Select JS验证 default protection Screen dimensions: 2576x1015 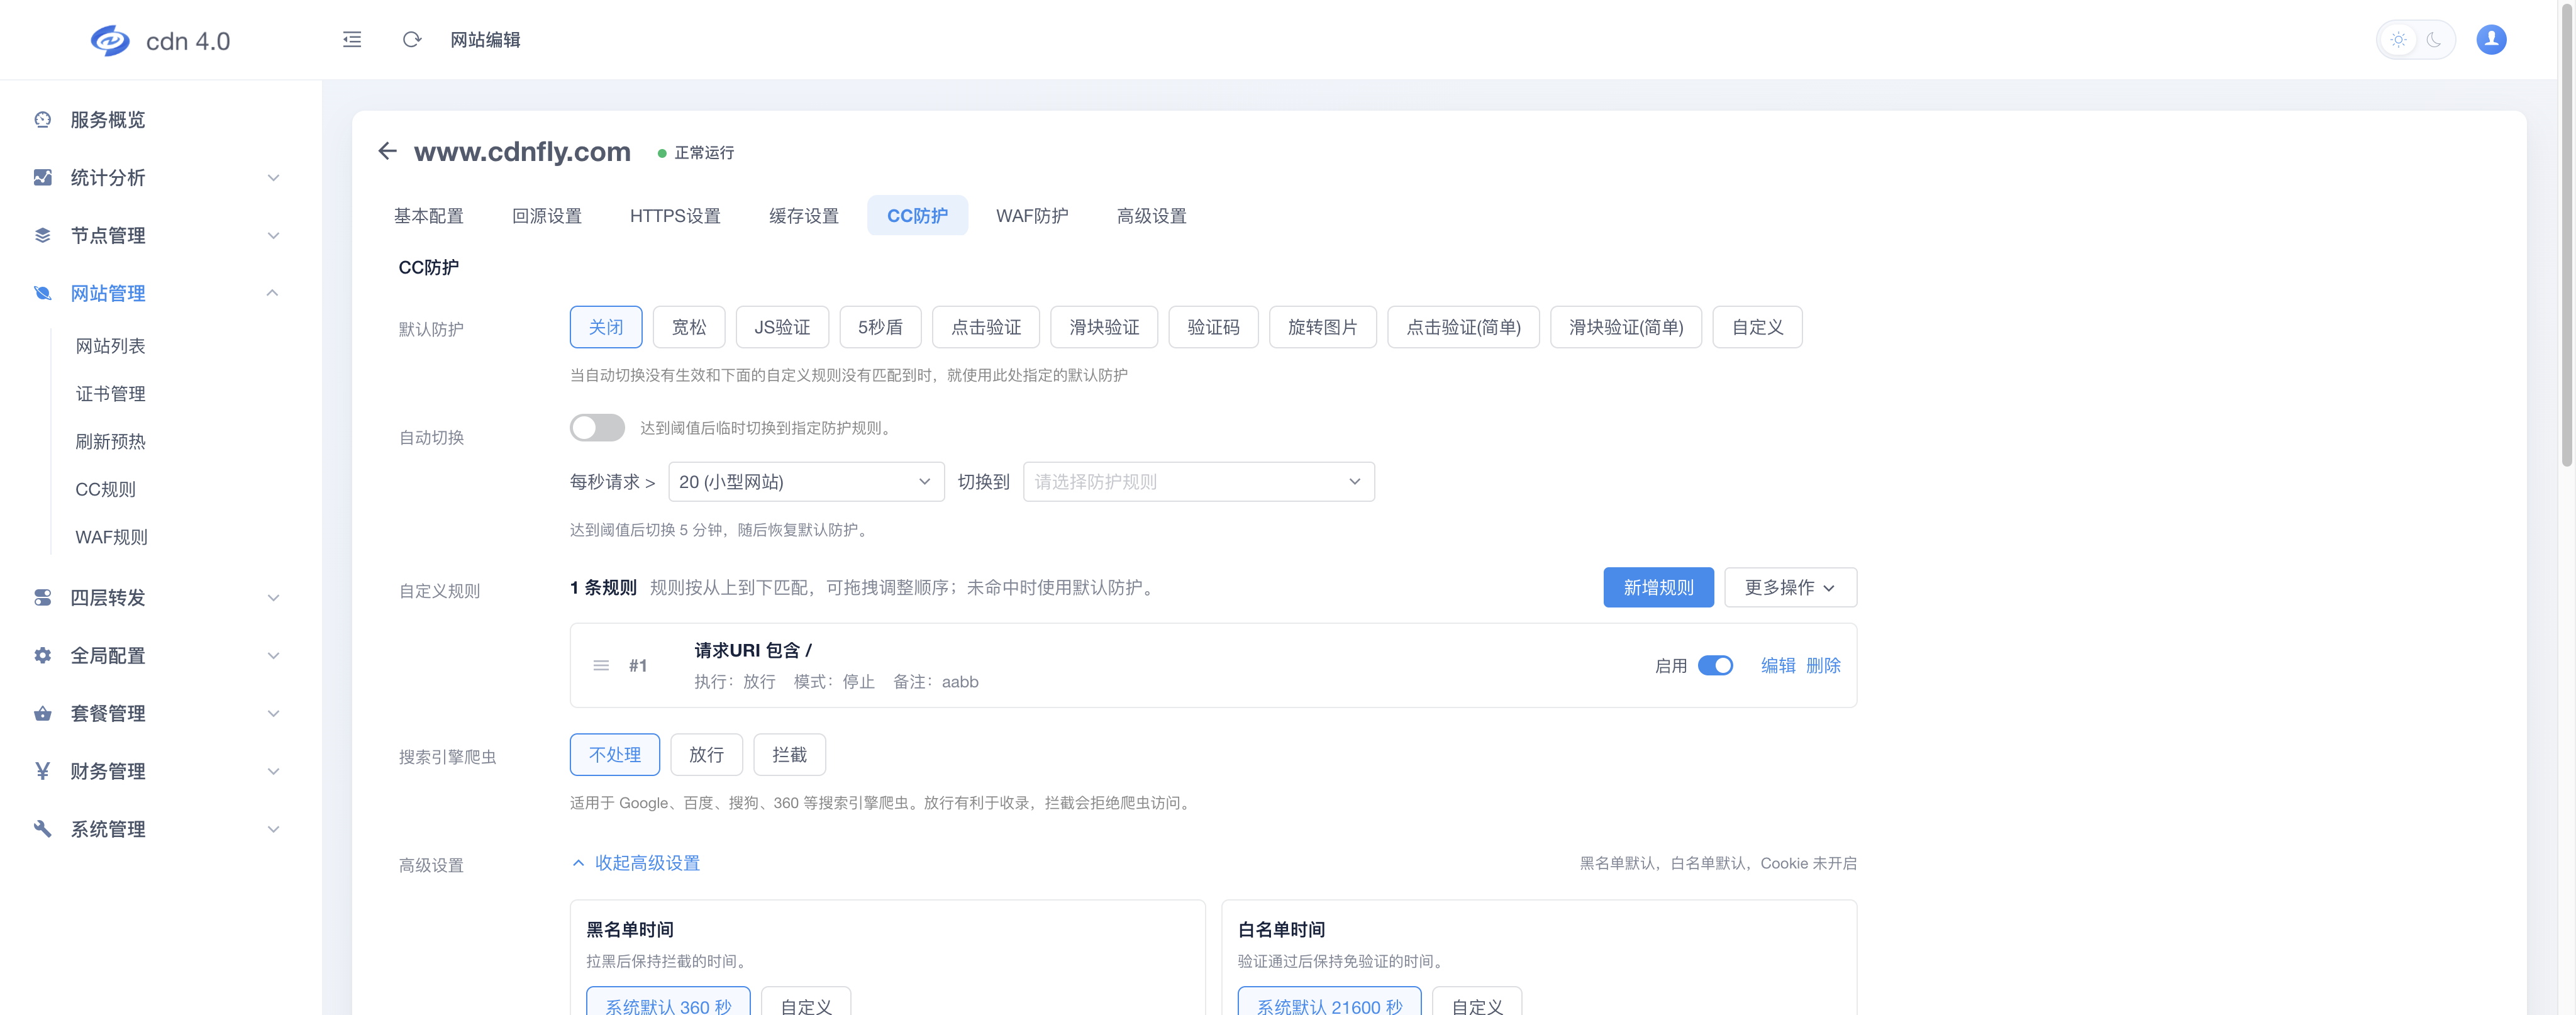(782, 327)
